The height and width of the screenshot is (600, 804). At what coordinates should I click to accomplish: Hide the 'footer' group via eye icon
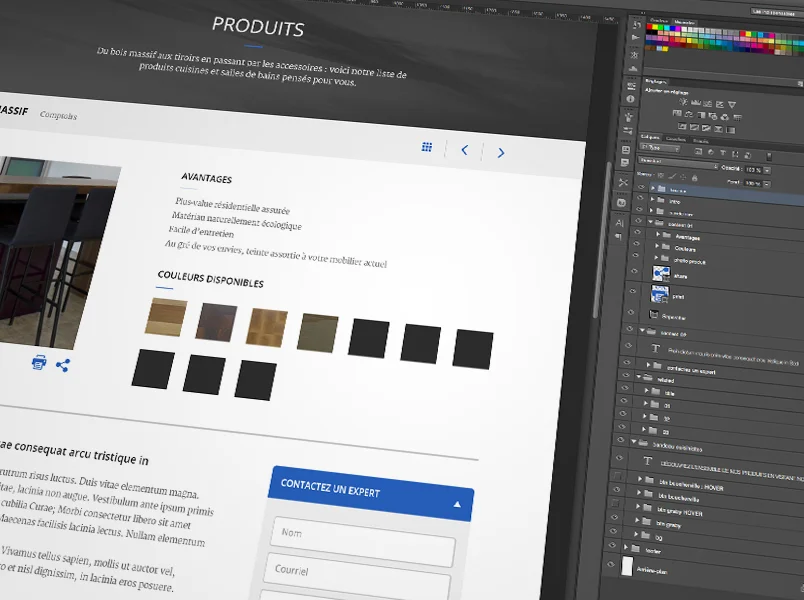(612, 545)
